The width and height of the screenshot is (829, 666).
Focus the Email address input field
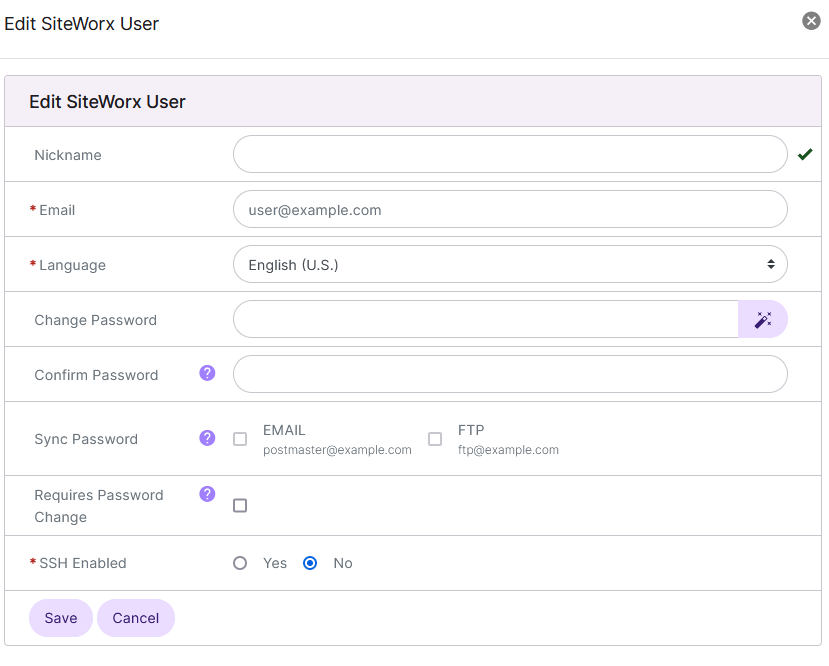tap(510, 209)
